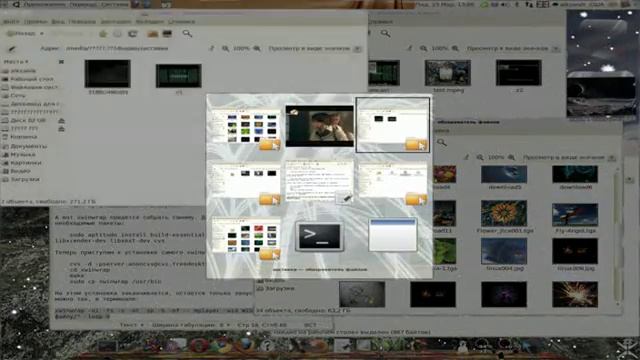Select Flower_jtca001.tga thumbnail in wallpapers window

point(504,213)
